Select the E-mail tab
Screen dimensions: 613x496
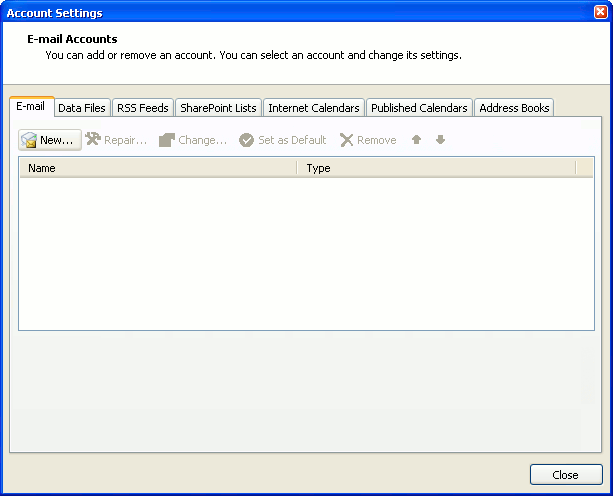point(31,107)
